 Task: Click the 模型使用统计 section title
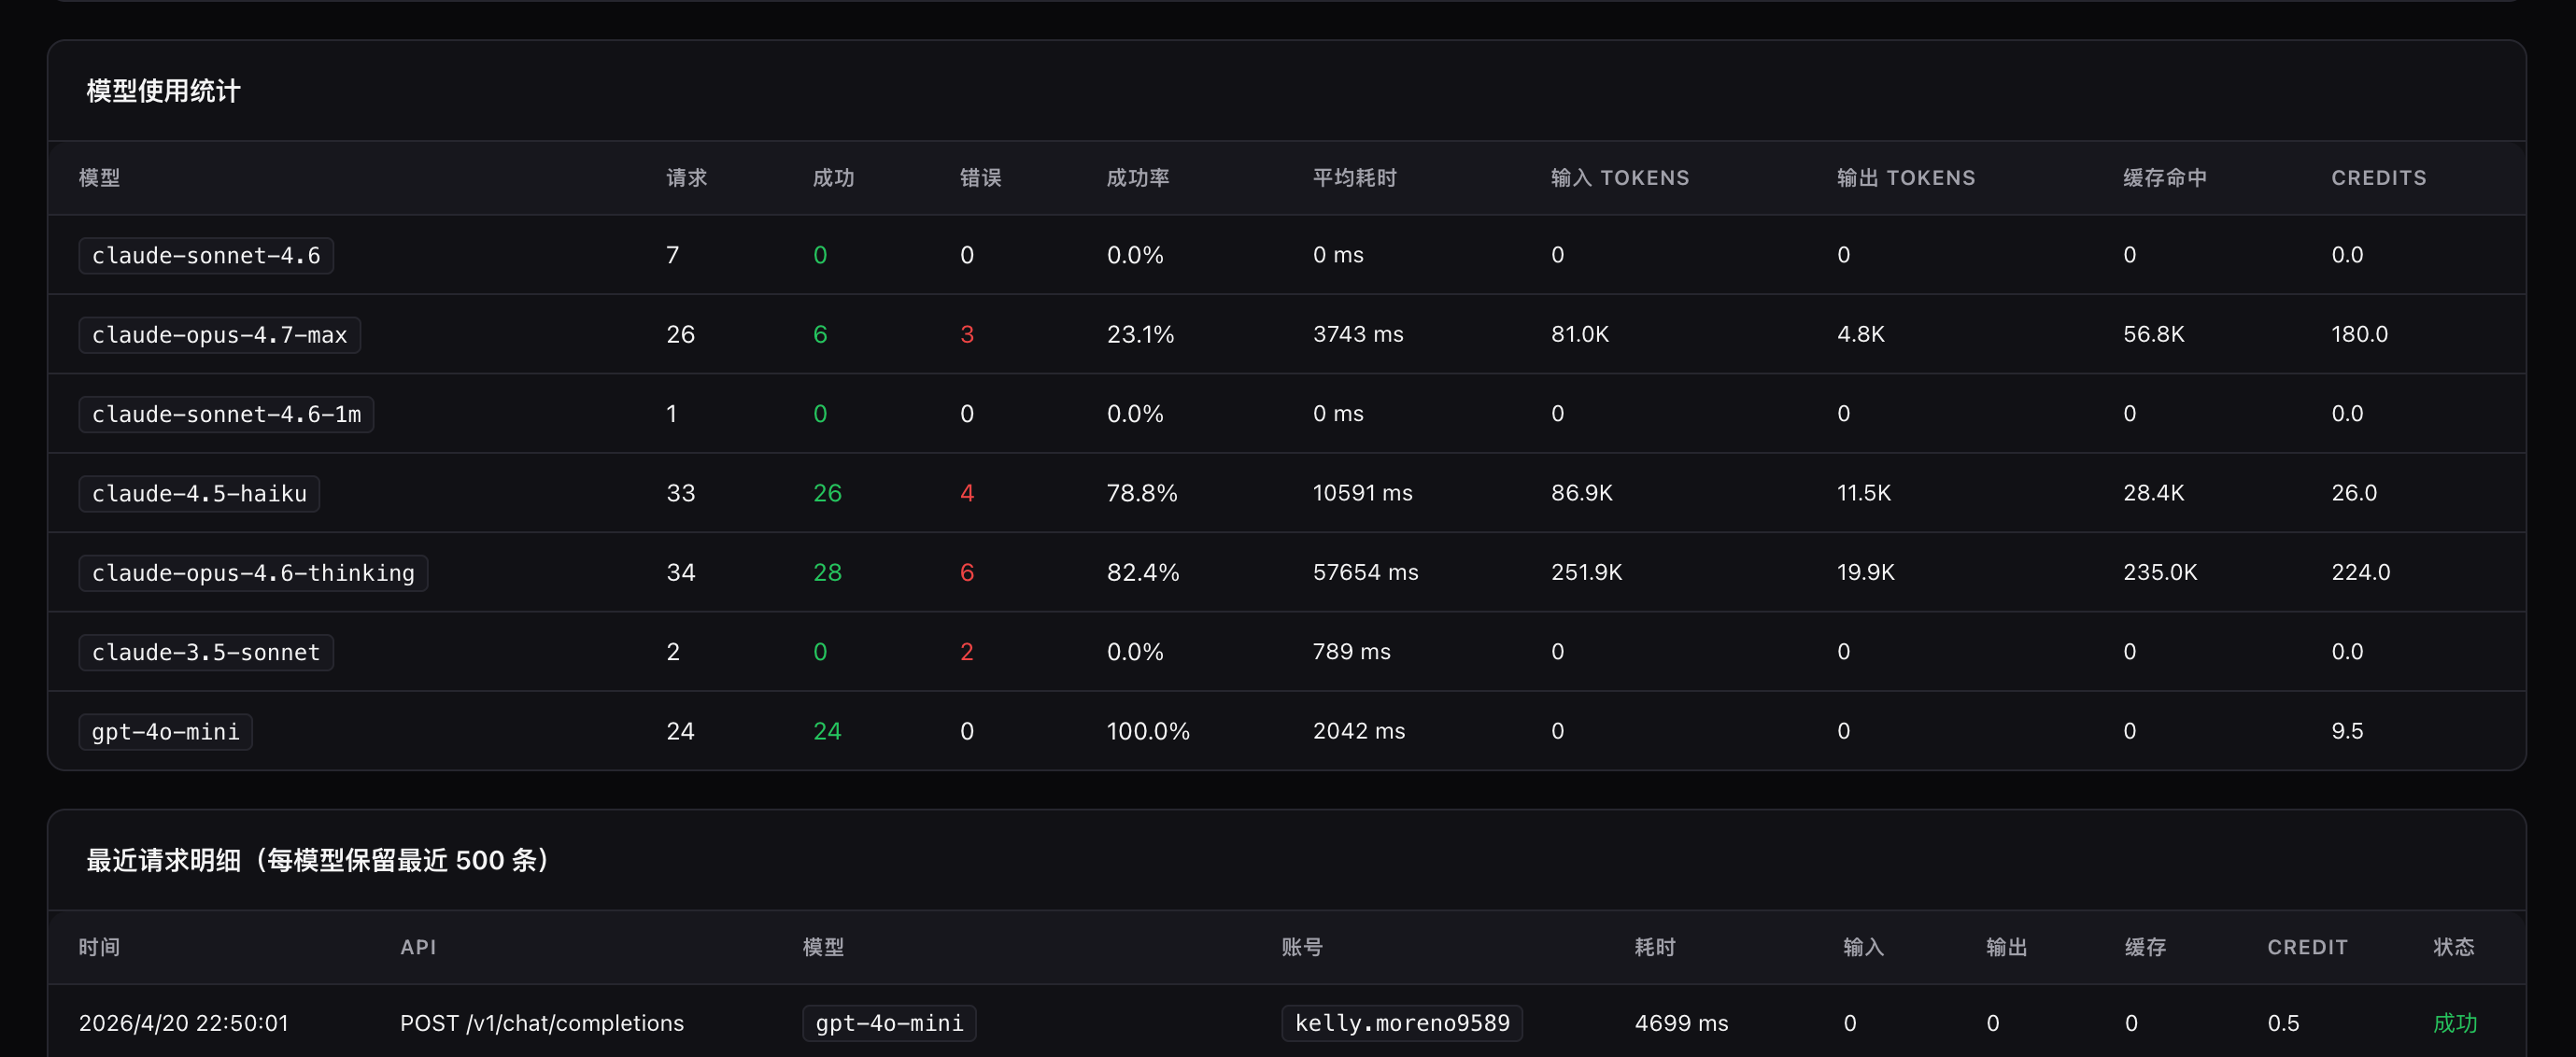pyautogui.click(x=163, y=91)
